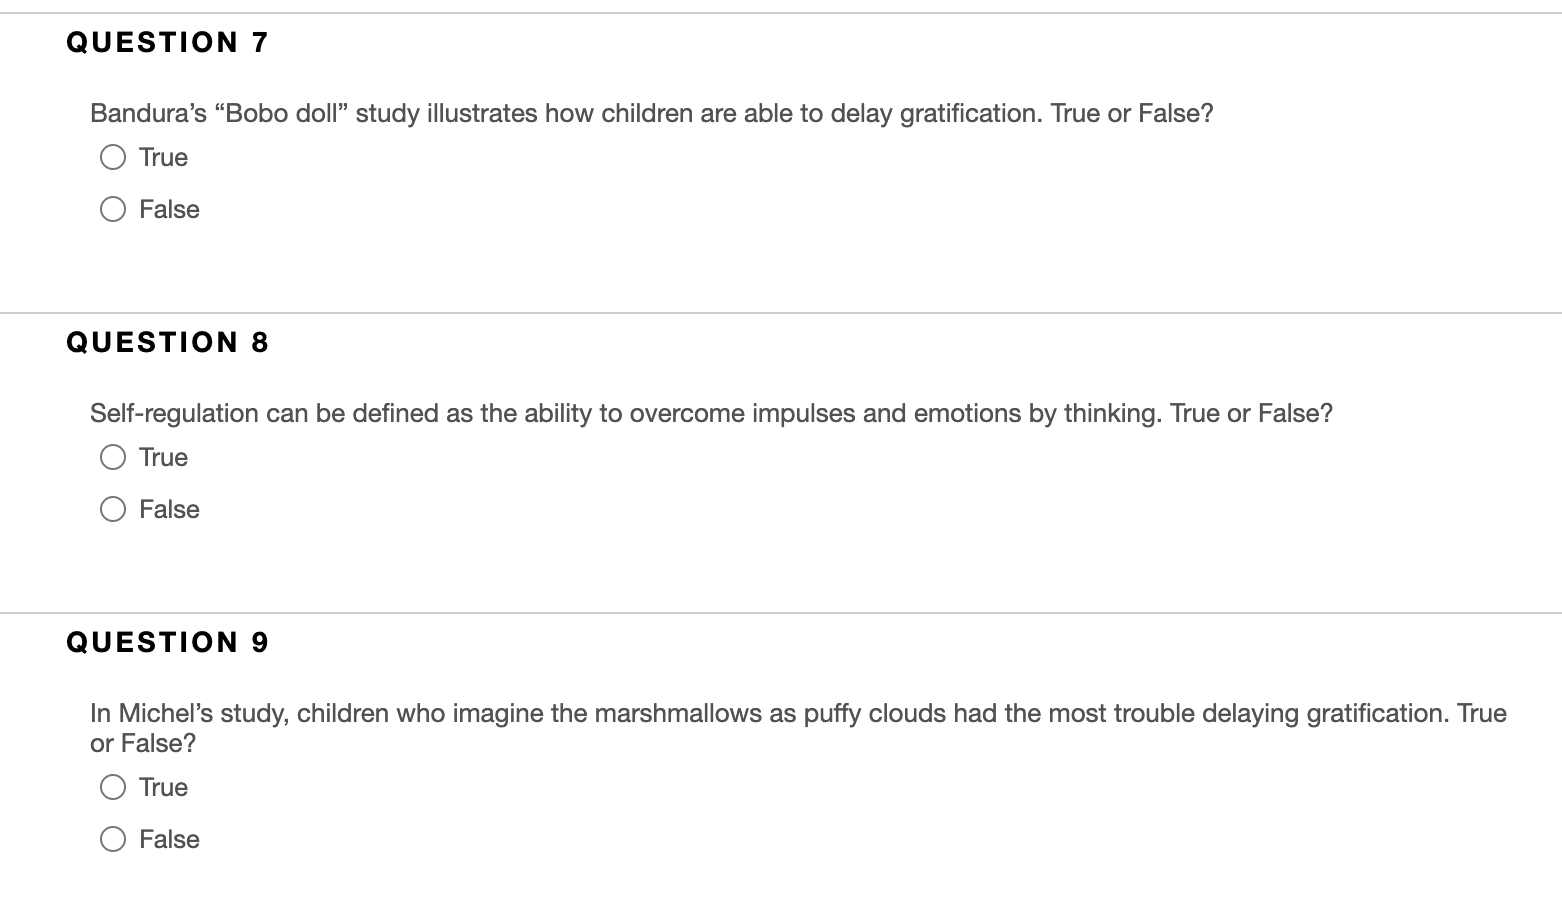Click the 'False' label text in Question 7

(169, 209)
